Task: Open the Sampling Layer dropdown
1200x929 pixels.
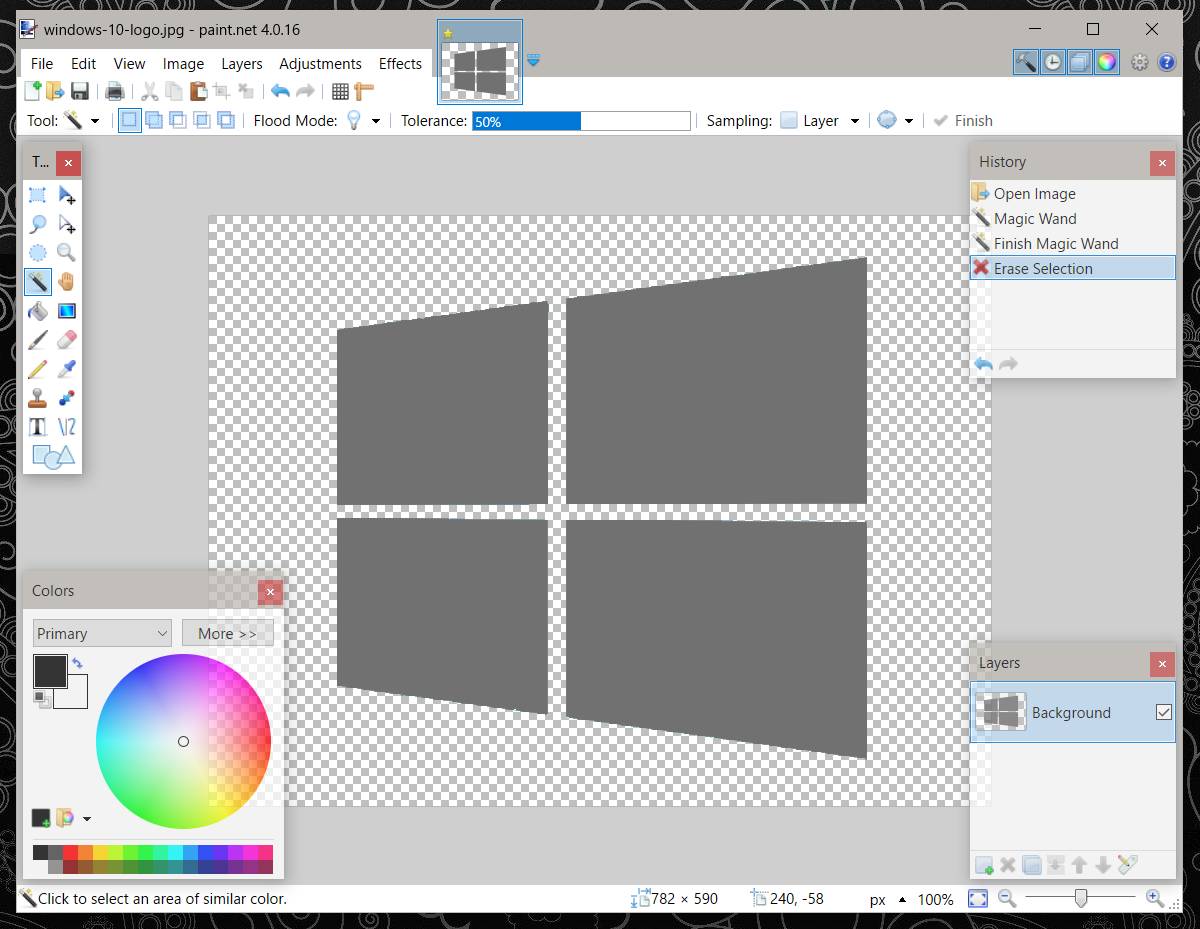Action: coord(855,120)
